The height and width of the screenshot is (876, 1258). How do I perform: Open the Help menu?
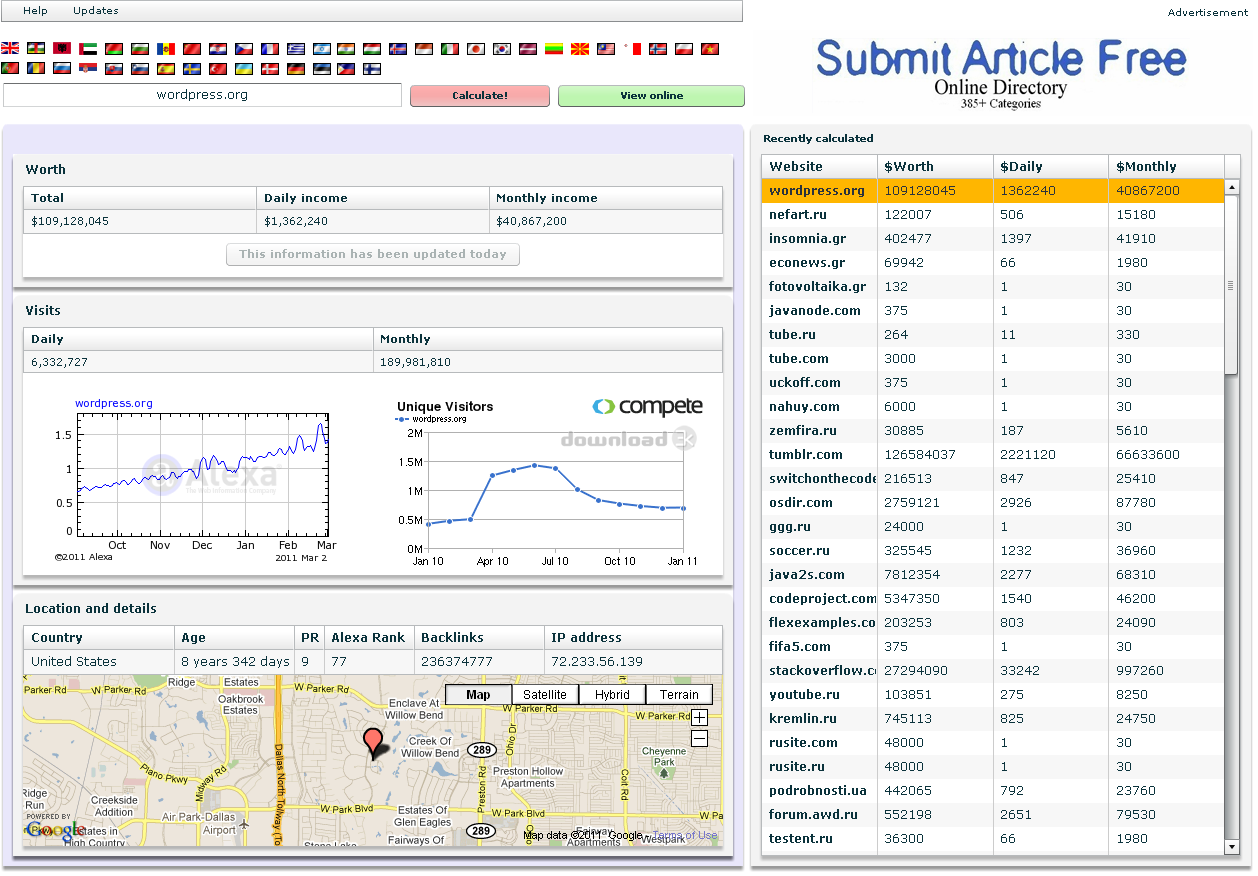35,11
